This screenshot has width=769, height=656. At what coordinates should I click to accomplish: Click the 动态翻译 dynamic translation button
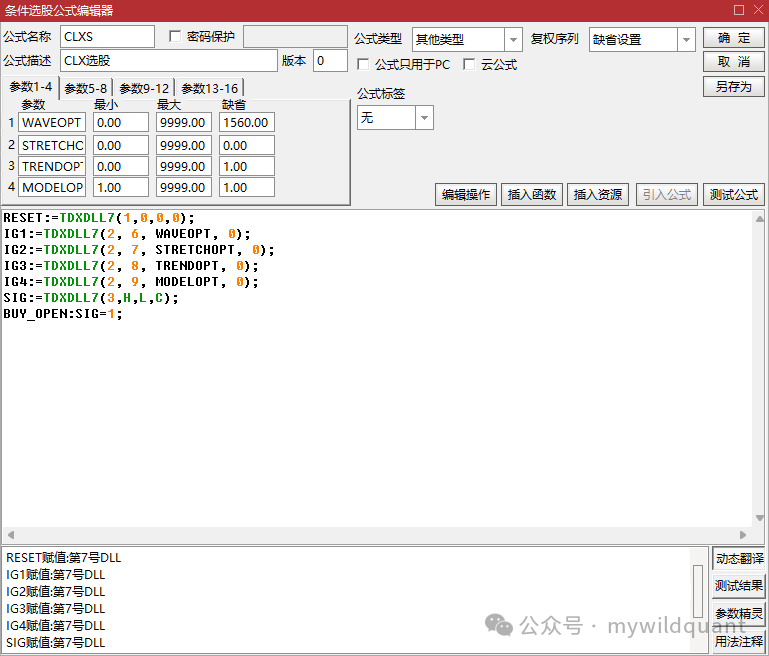[739, 558]
